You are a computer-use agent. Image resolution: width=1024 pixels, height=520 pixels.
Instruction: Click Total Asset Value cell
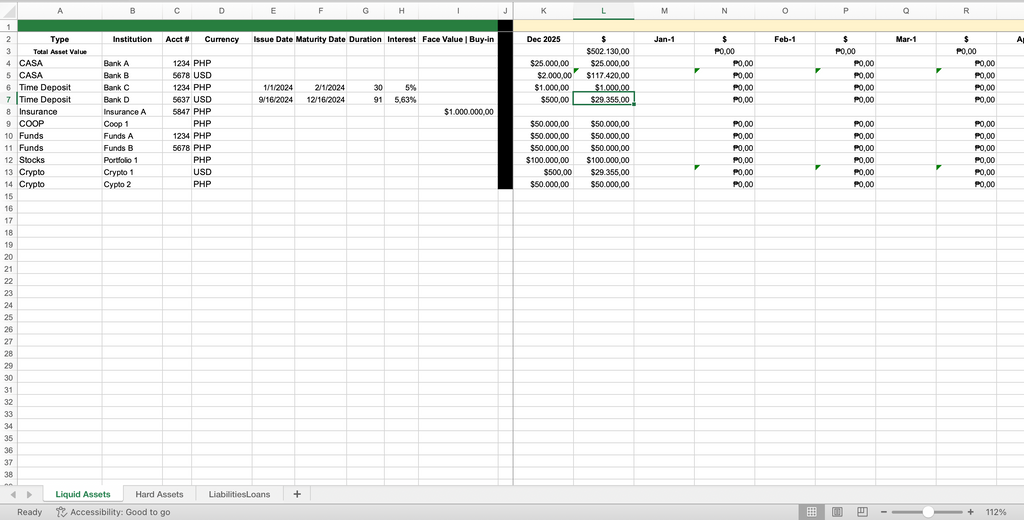59,52
